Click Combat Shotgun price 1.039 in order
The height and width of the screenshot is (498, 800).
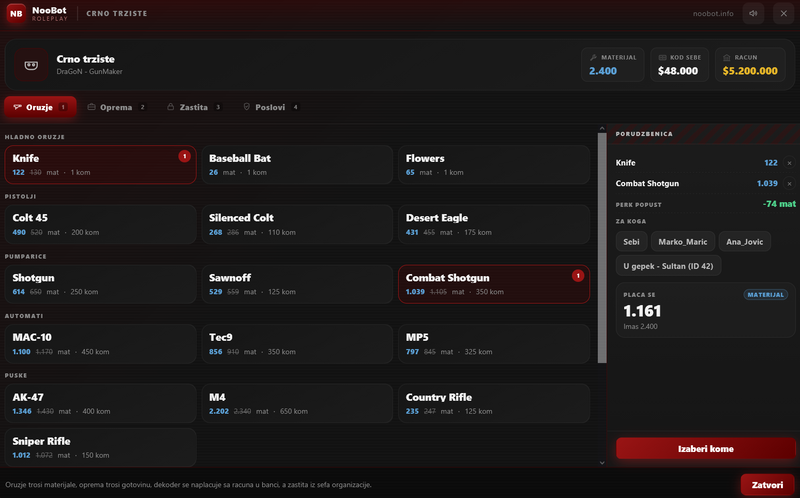pyautogui.click(x=767, y=184)
